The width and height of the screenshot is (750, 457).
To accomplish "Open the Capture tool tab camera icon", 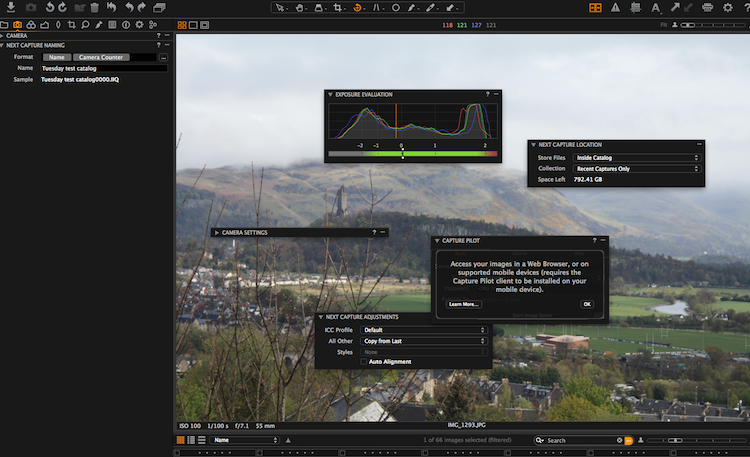I will tap(18, 23).
